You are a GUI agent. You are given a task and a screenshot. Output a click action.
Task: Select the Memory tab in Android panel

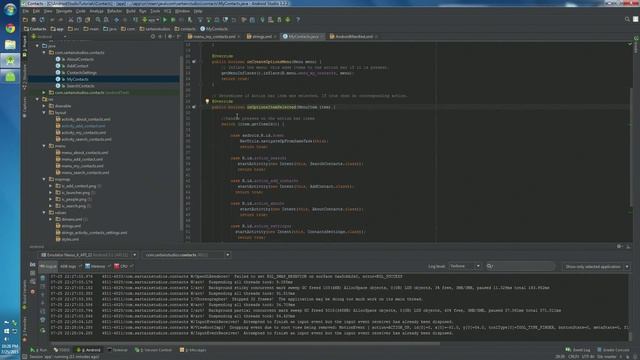click(x=97, y=267)
